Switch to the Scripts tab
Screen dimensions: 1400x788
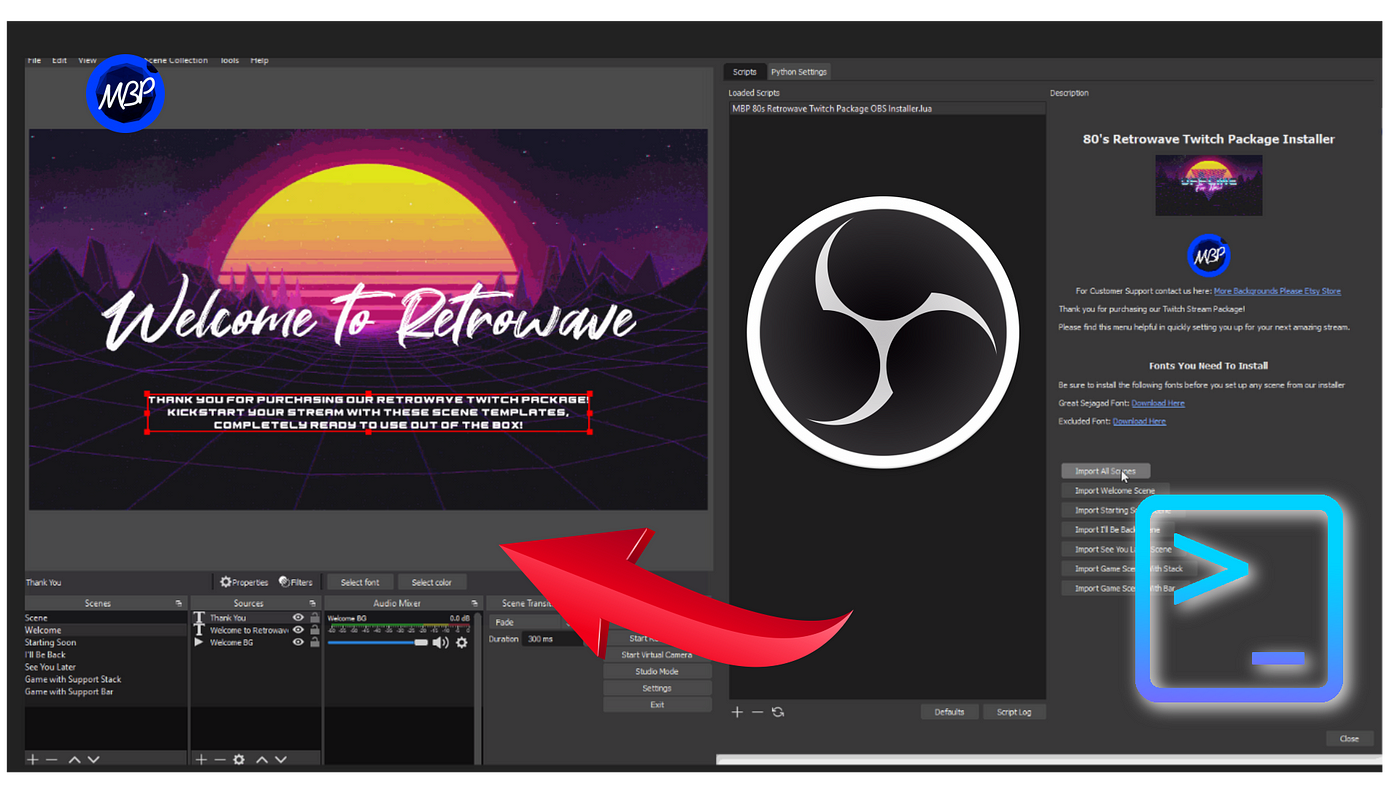tap(745, 72)
